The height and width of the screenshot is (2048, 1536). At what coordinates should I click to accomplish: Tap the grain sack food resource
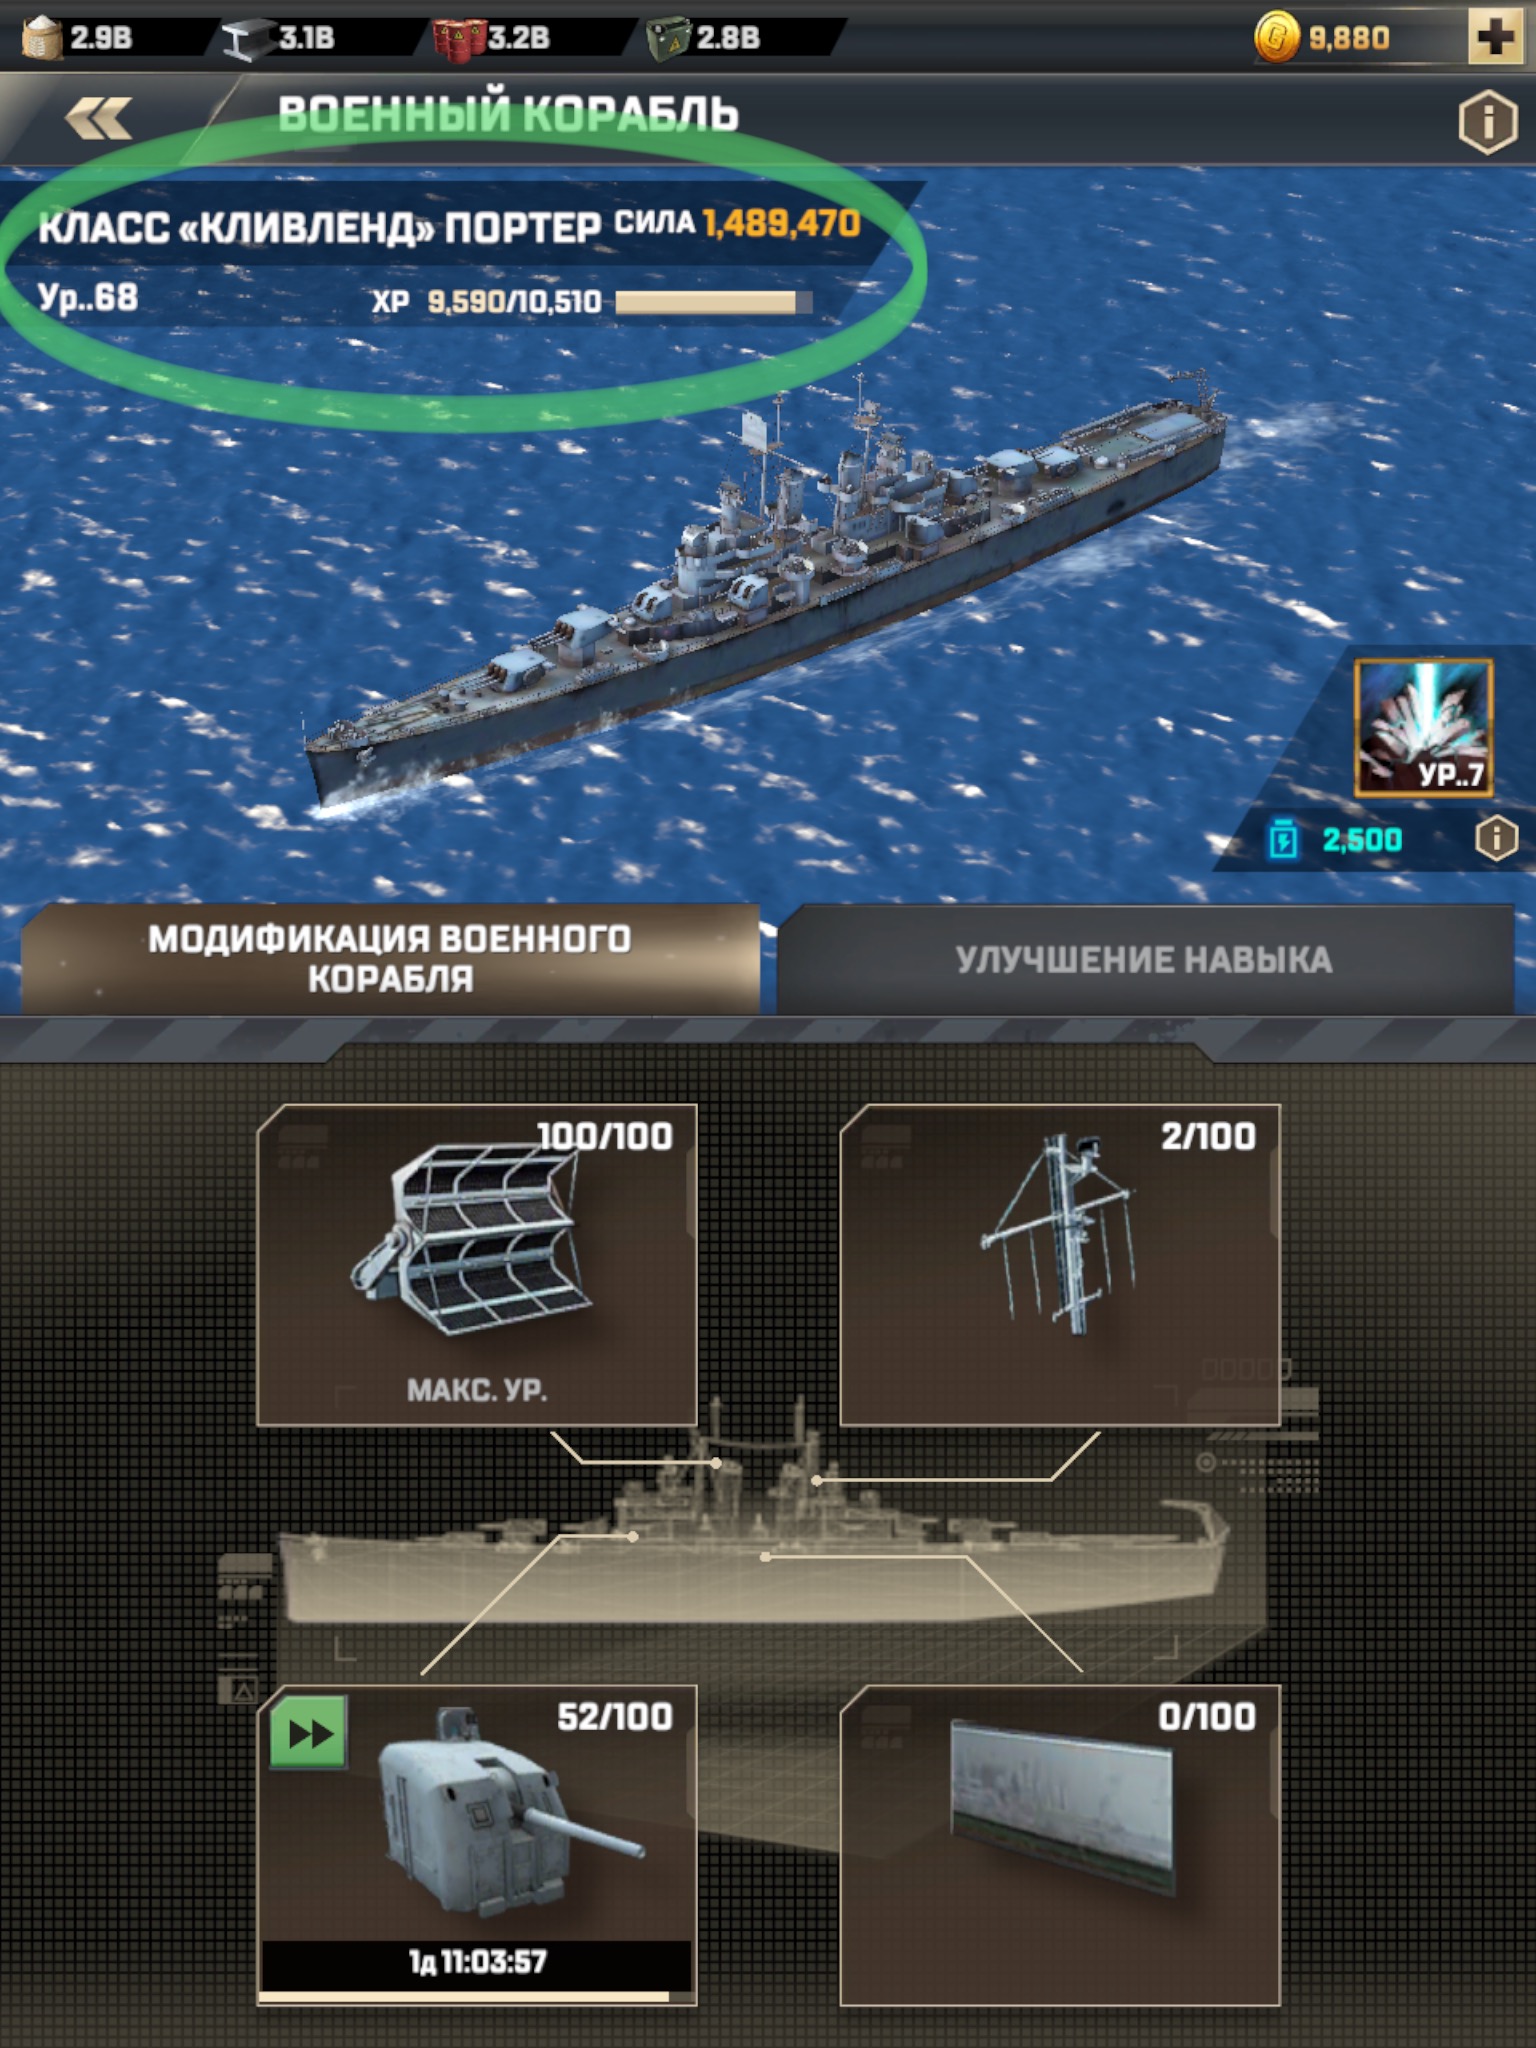click(42, 39)
